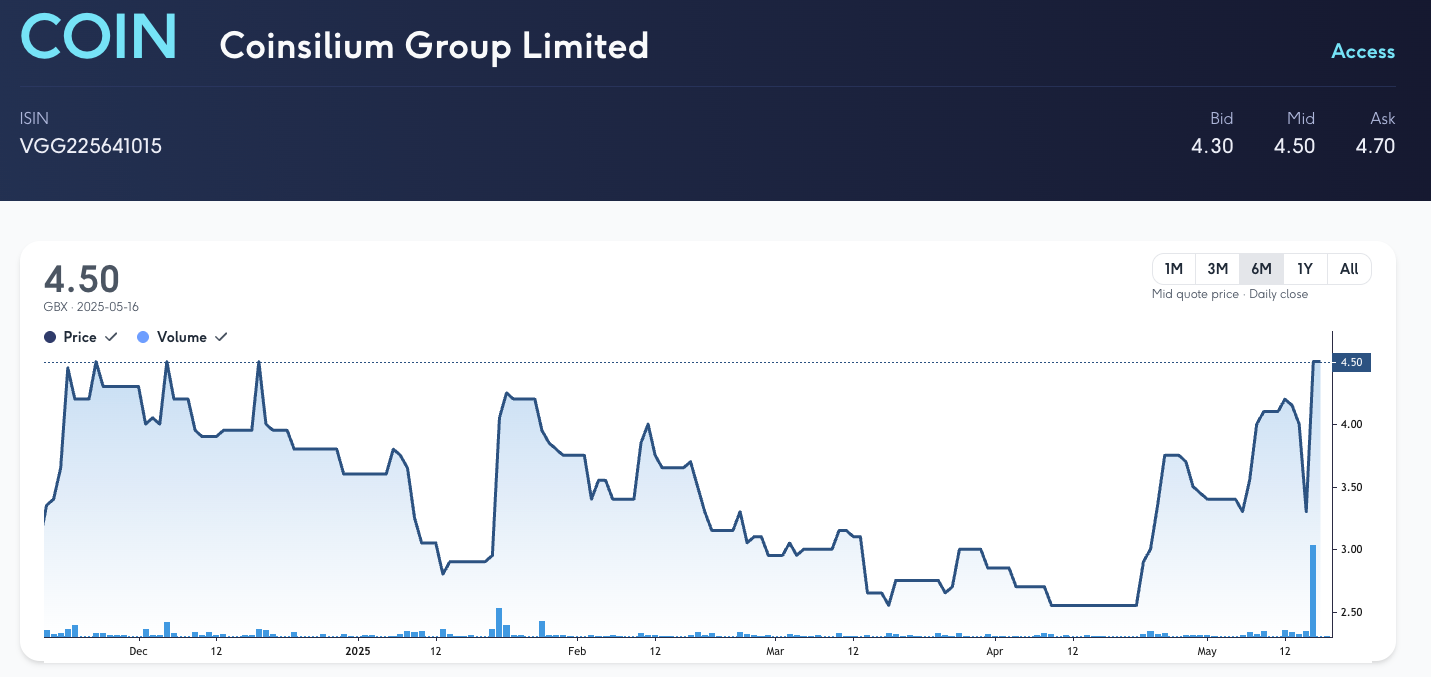Viewport: 1431px width, 677px height.
Task: Click the COIN ticker logo
Action: click(x=99, y=35)
